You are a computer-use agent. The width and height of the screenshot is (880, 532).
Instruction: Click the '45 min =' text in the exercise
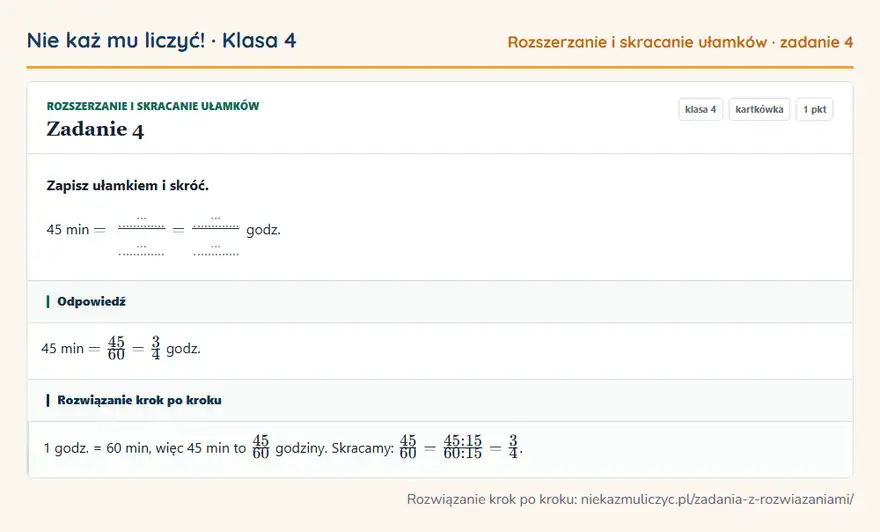(76, 230)
